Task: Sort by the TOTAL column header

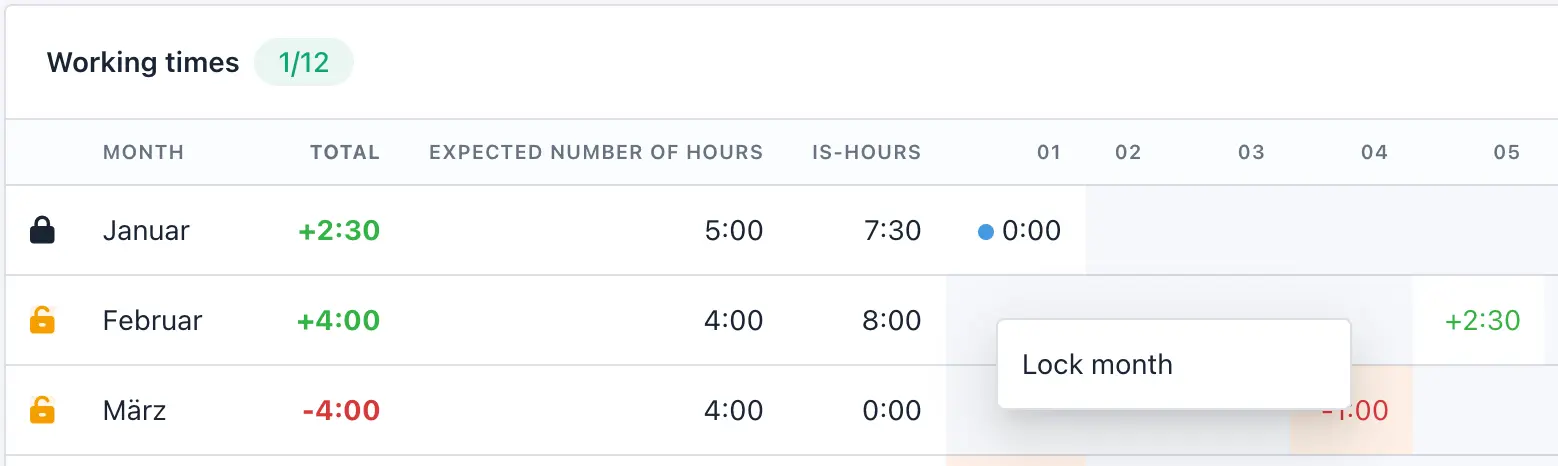Action: point(345,153)
